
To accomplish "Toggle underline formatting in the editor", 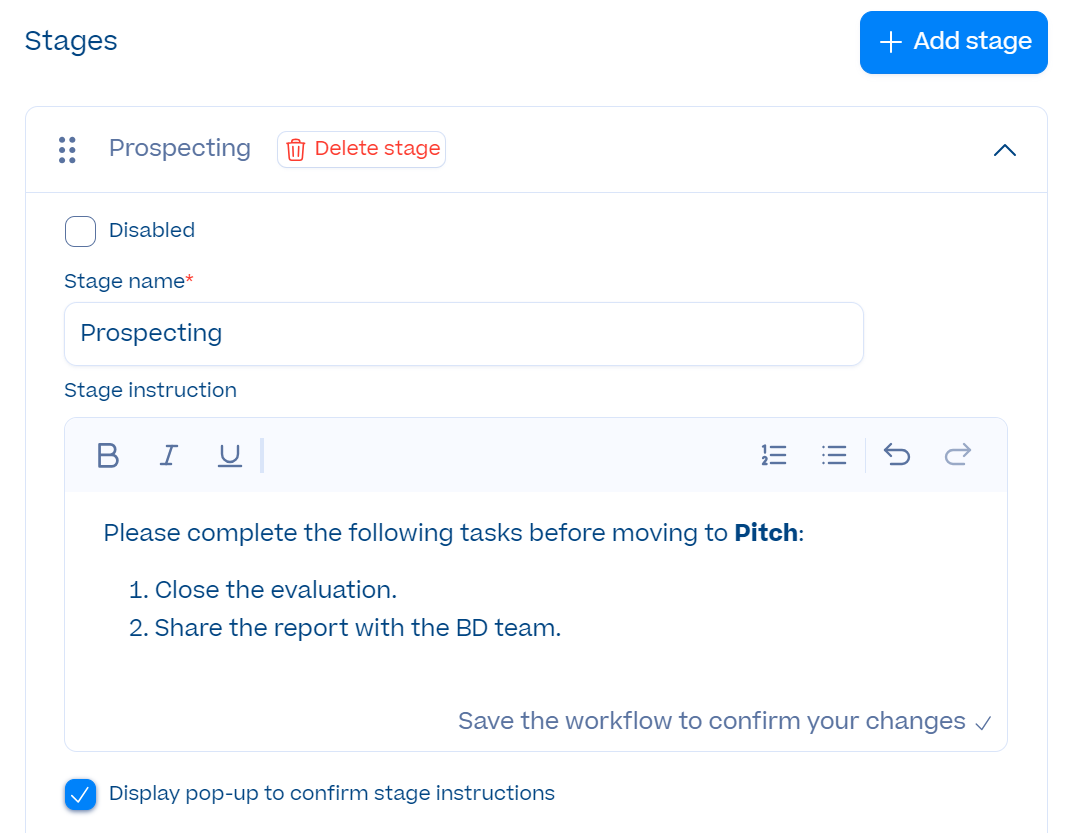I will [x=230, y=455].
